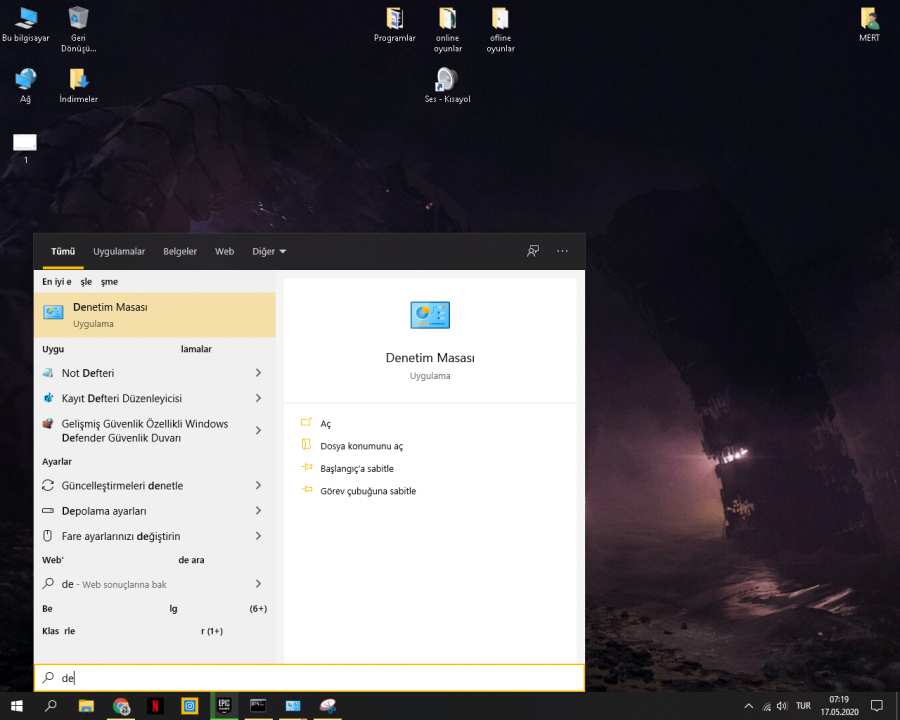
Task: Choose Başlangıç'a sabitle action
Action: pos(357,469)
